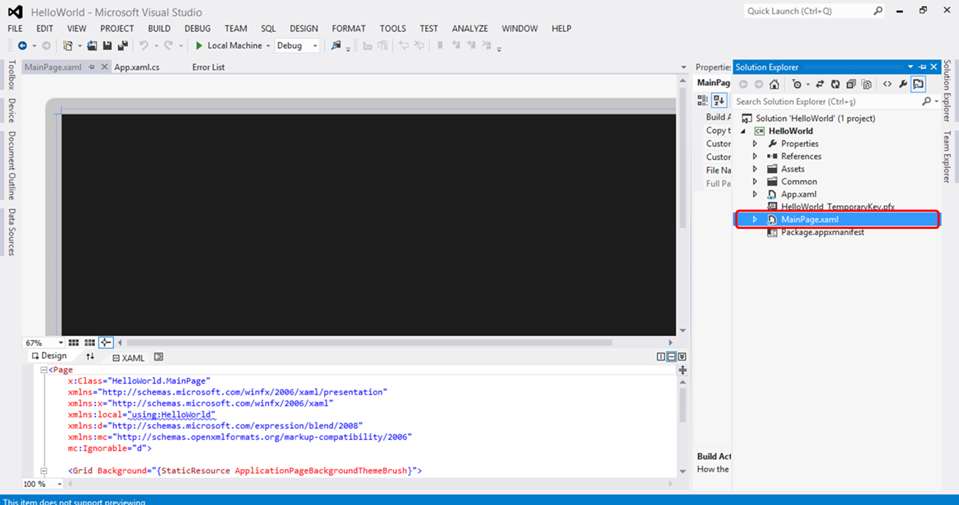Image resolution: width=959 pixels, height=505 pixels.
Task: Click the vertical split view icon
Action: (x=661, y=357)
